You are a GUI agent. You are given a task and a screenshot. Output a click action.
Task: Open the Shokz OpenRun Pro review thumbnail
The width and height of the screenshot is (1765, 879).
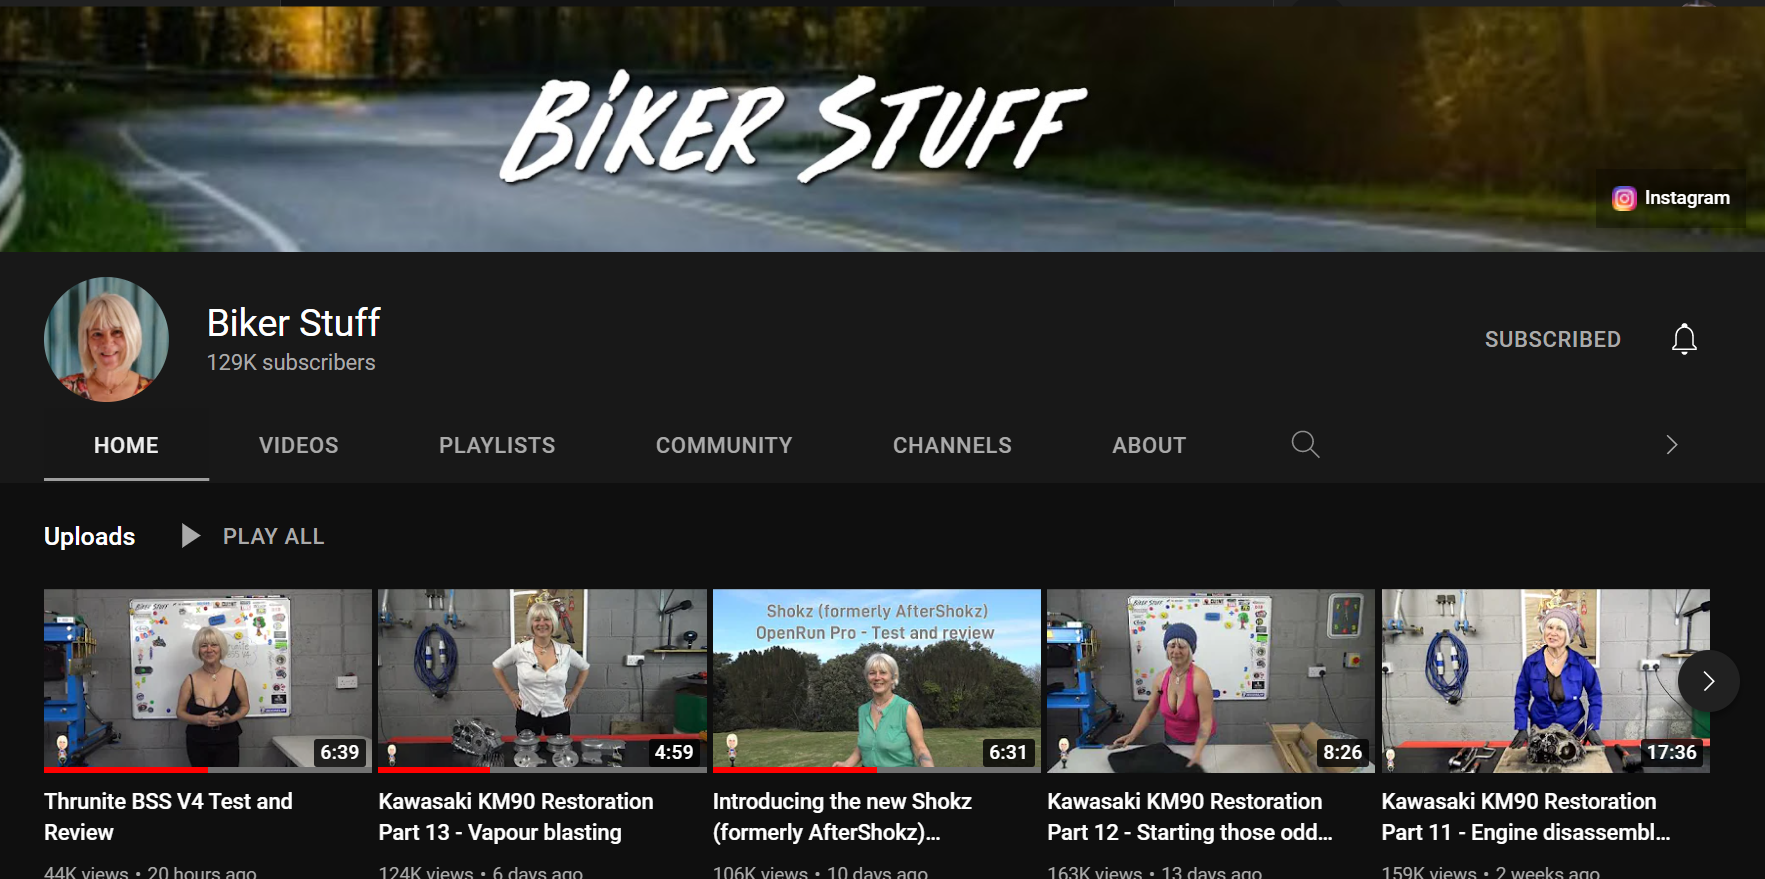pos(877,680)
